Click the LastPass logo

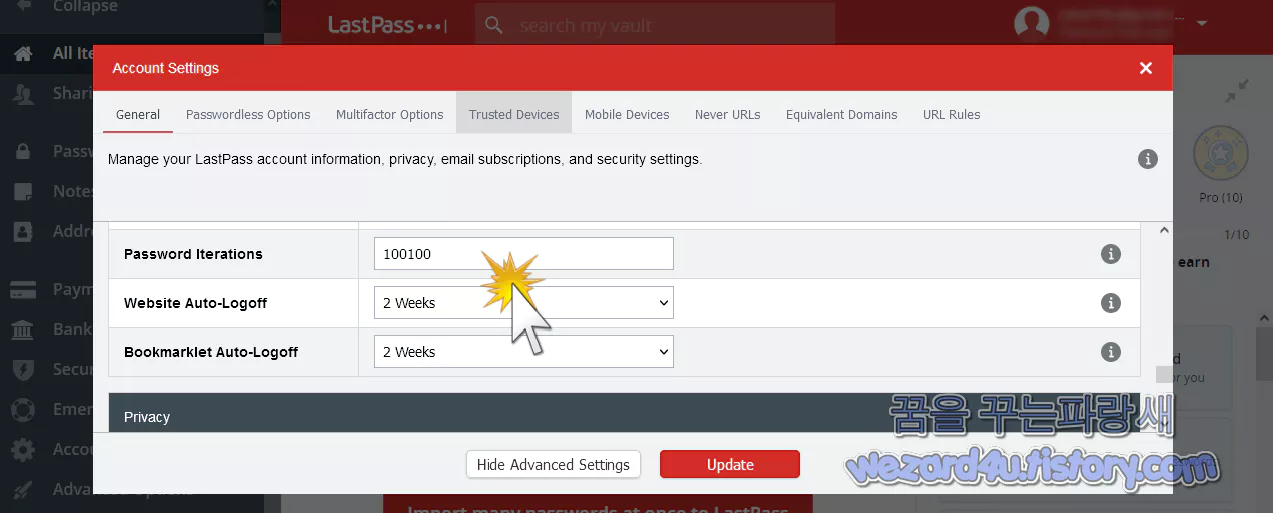pyautogui.click(x=387, y=25)
